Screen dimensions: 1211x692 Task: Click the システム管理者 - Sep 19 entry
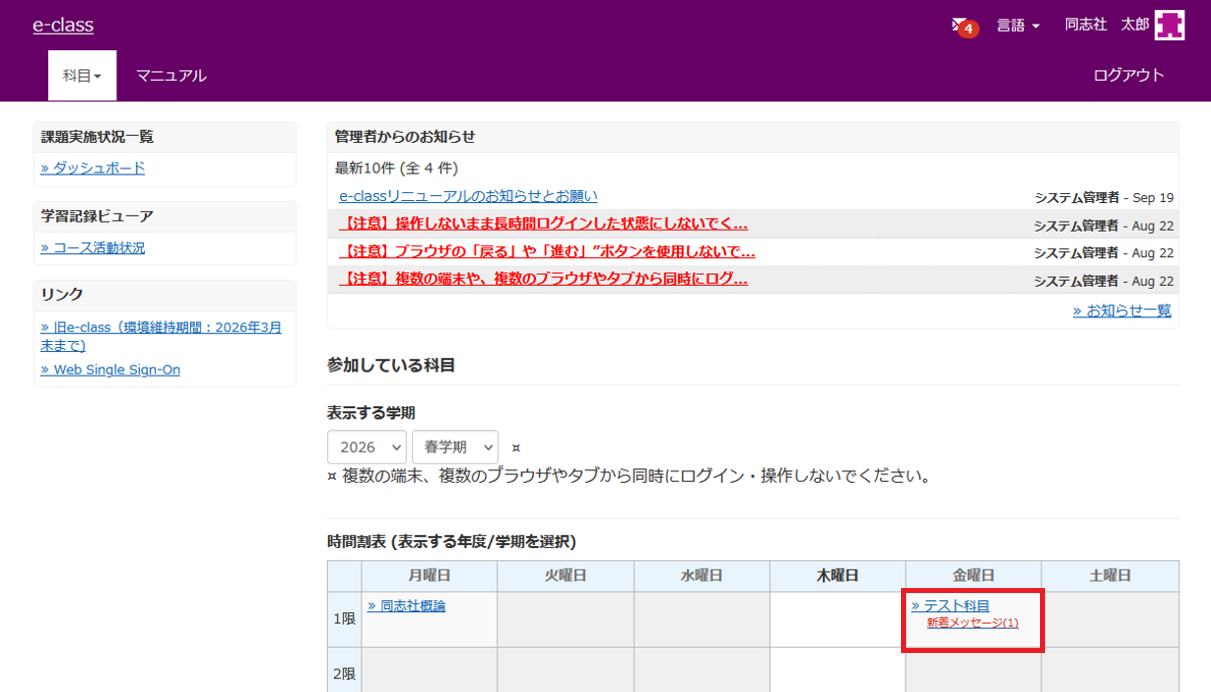[x=1104, y=198]
